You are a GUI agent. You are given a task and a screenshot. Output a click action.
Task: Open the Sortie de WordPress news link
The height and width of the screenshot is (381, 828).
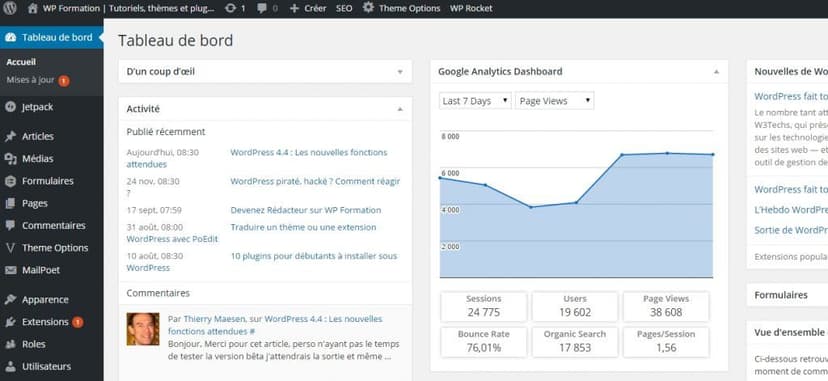[x=791, y=230]
